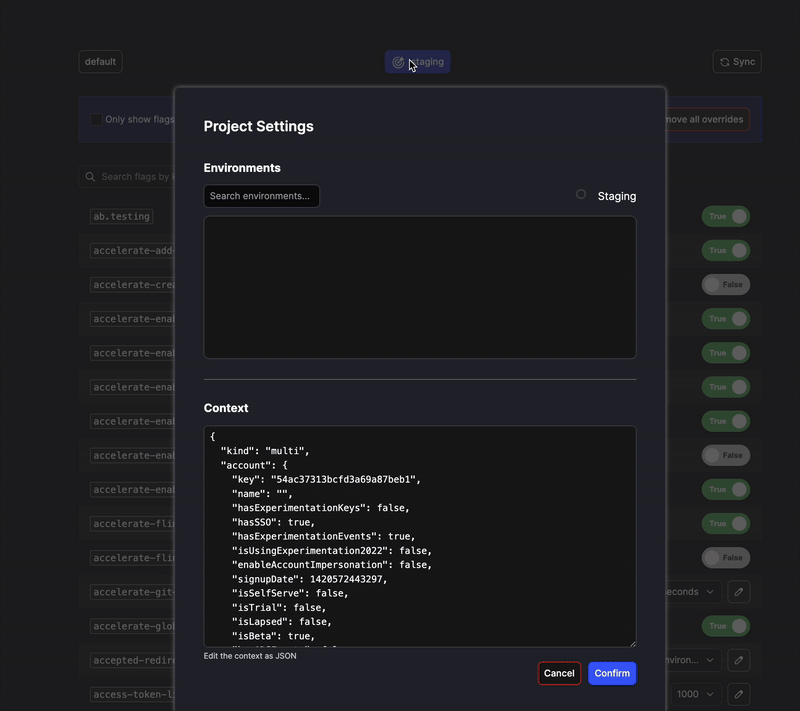Toggle the accelerate-cre flag False switch
This screenshot has height=711, width=800.
726,285
